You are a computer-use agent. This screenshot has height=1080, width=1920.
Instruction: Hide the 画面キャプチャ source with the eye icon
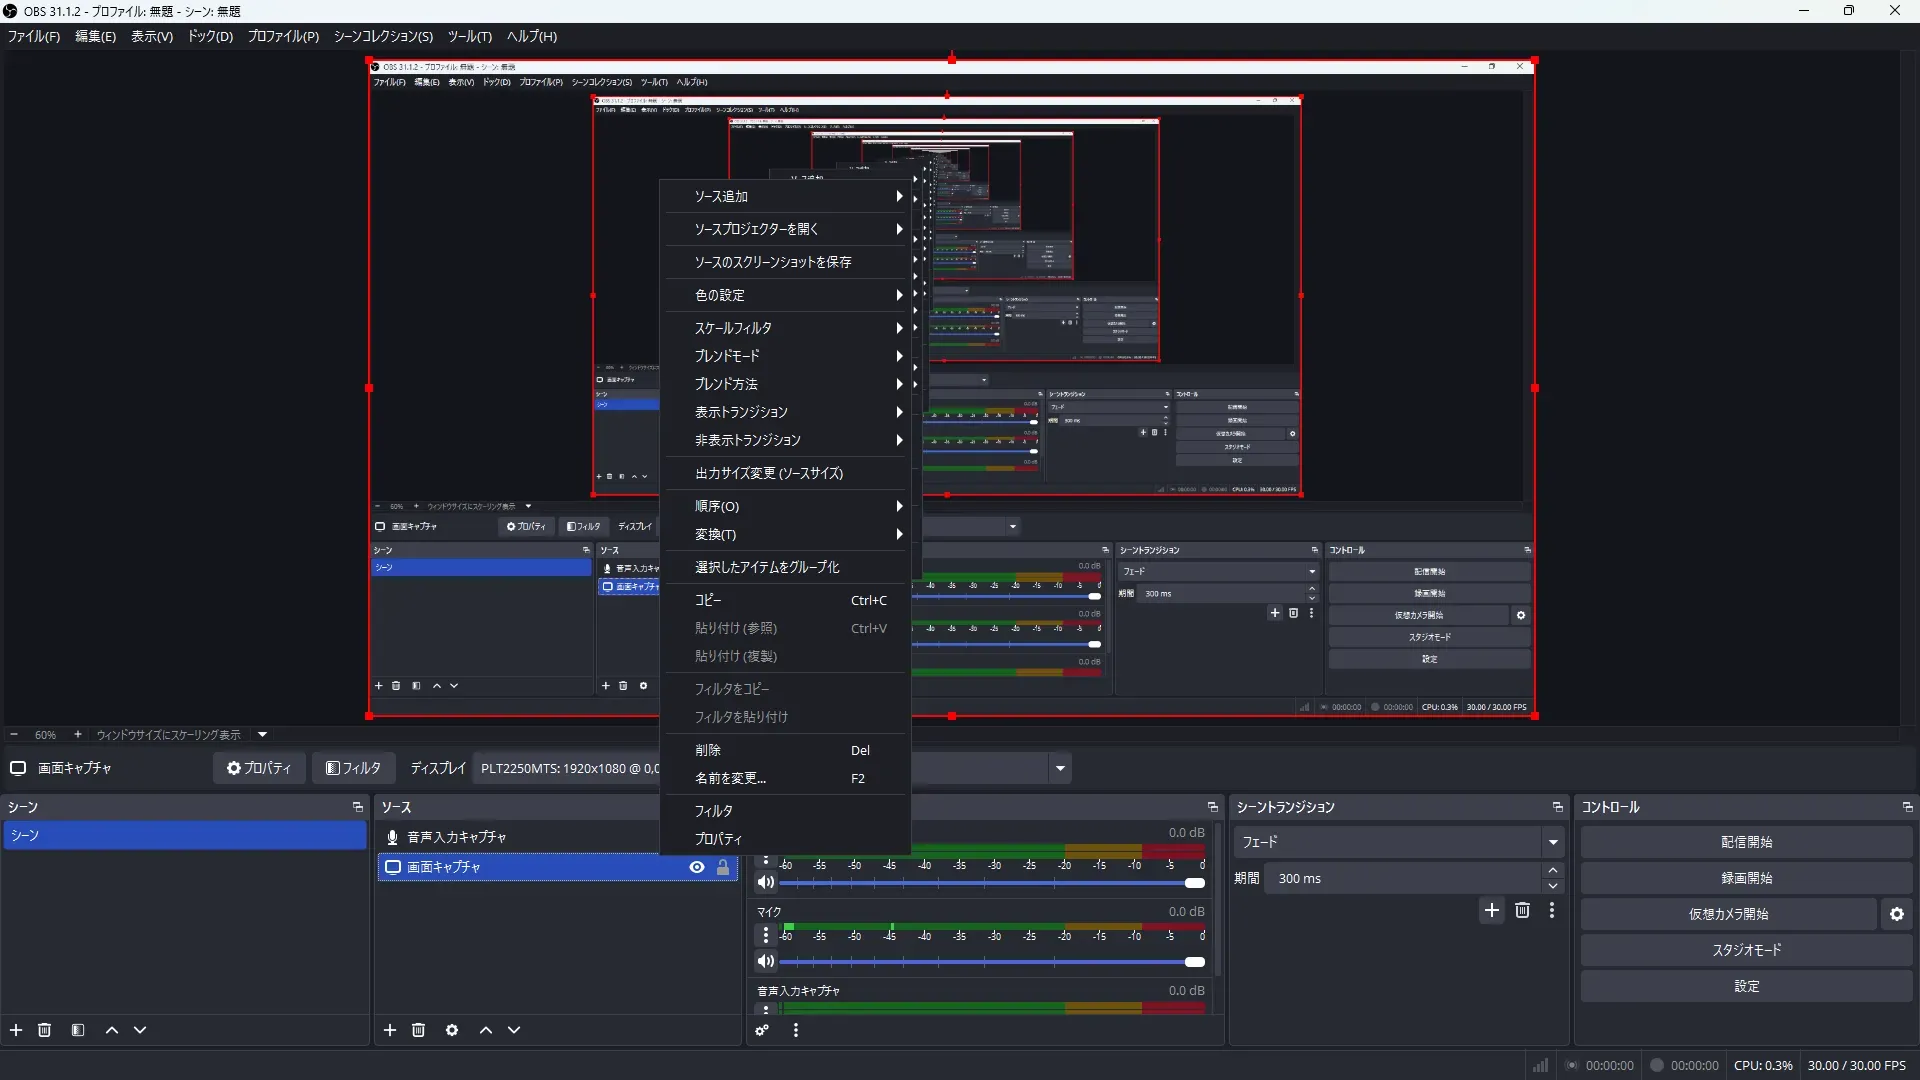point(697,867)
